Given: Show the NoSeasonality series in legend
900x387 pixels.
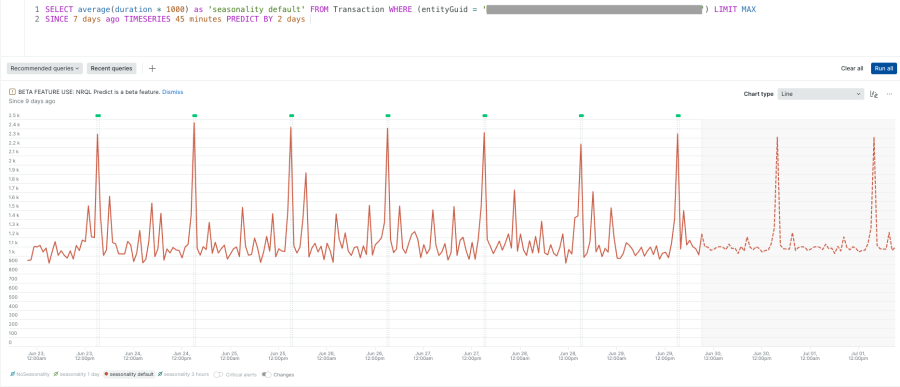Looking at the screenshot, I should 30,374.
